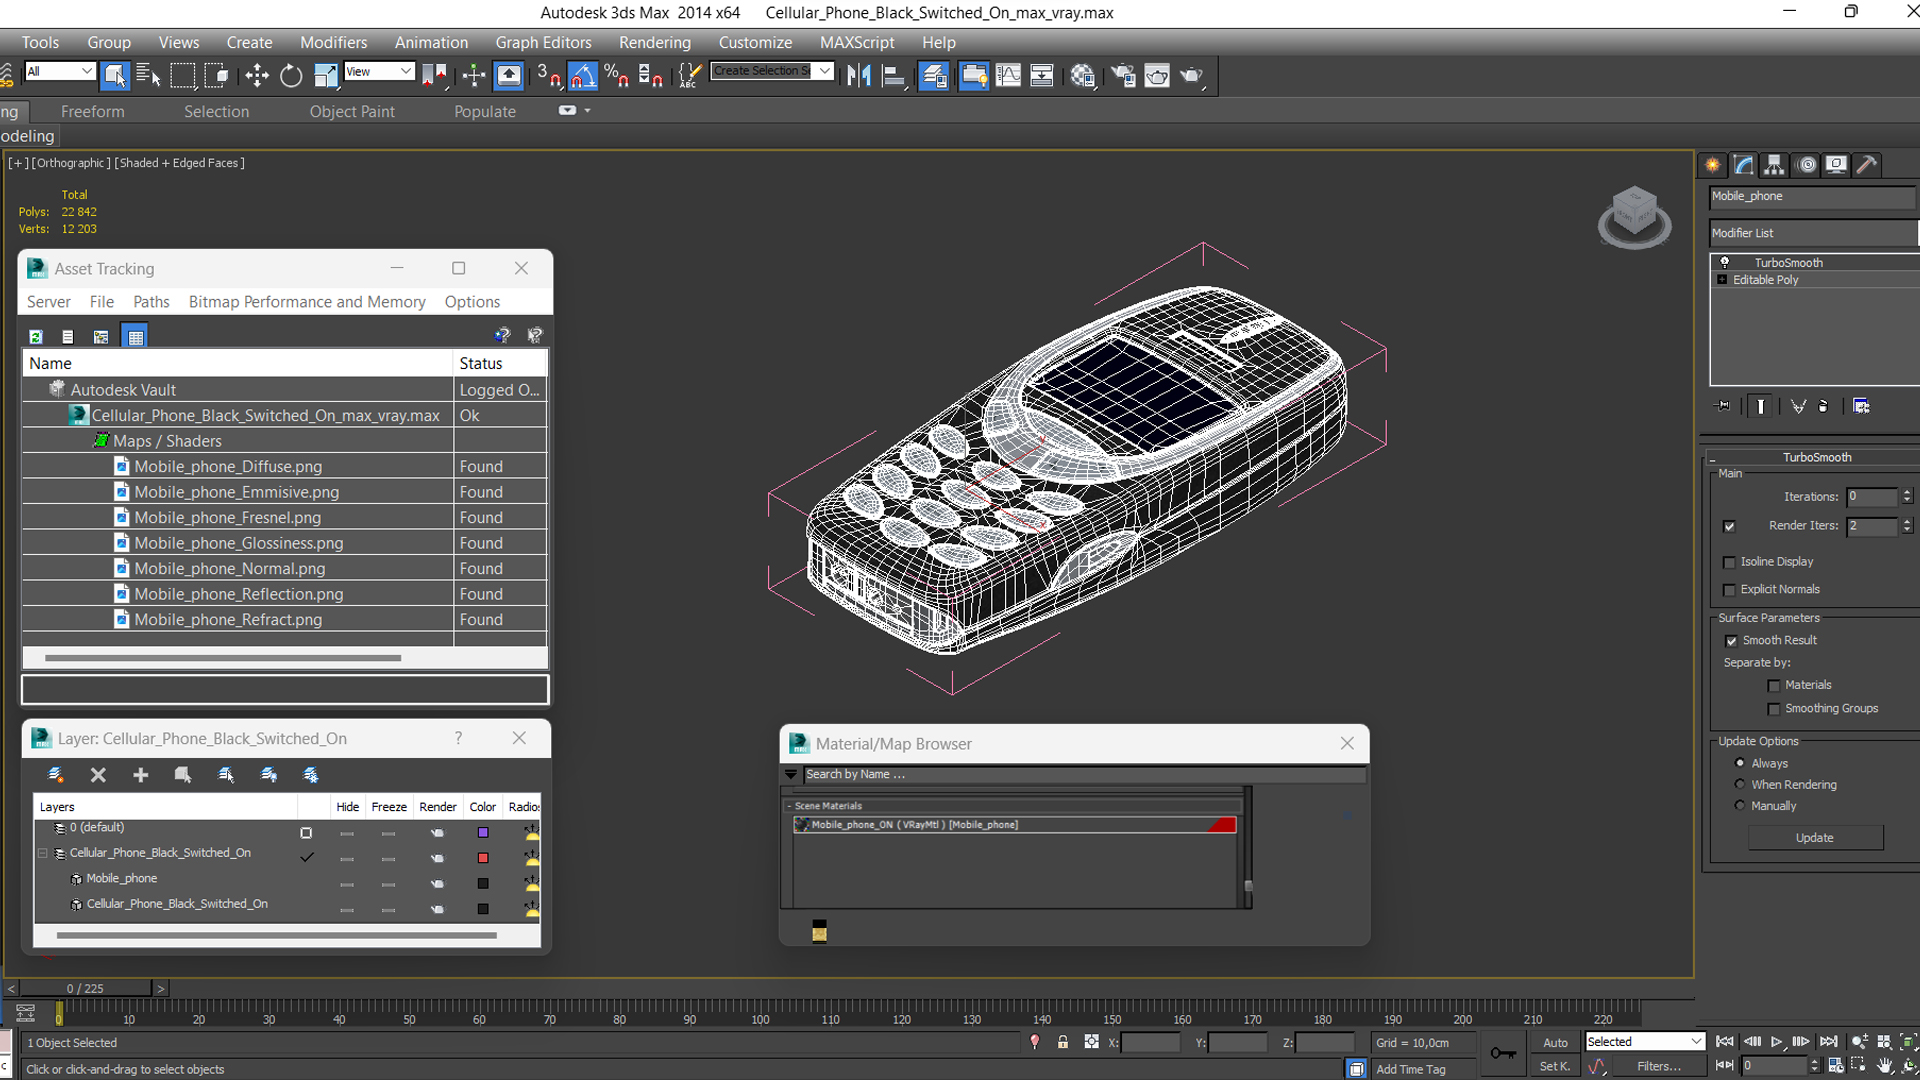1920x1080 pixels.
Task: Click the Search by Name field
Action: 1083,774
